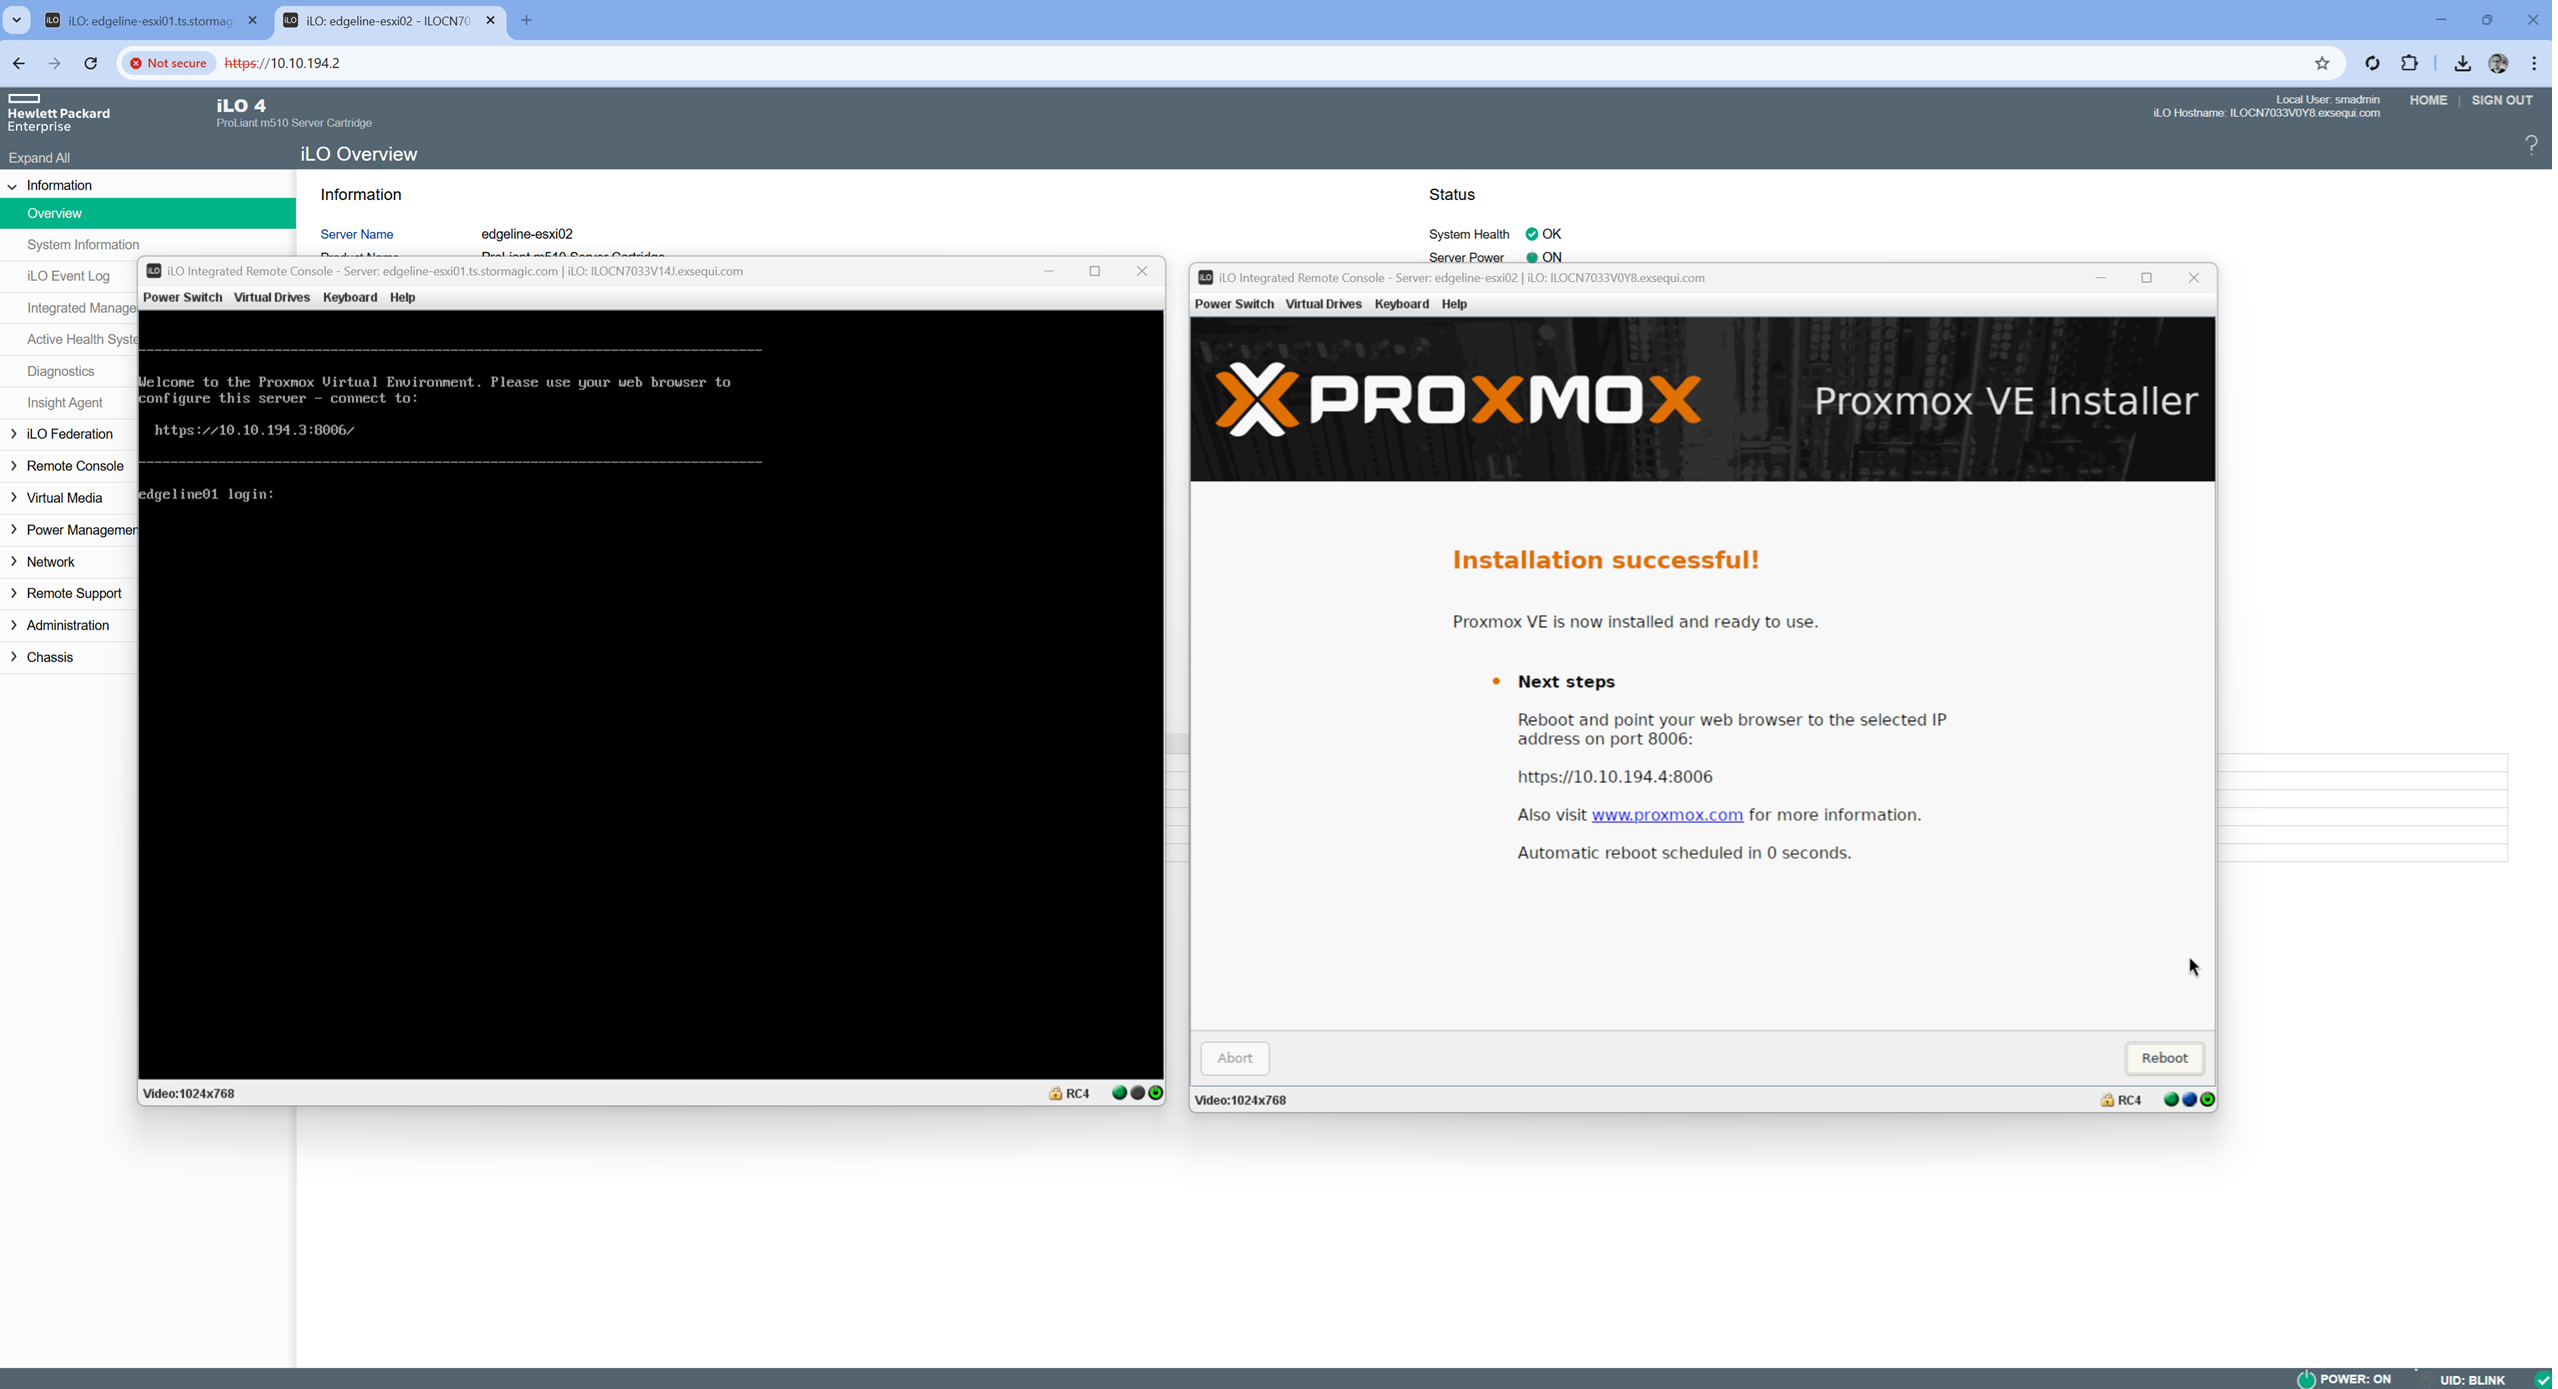This screenshot has height=1389, width=2558.
Task: Expand the iLO Federation section
Action: 13,434
